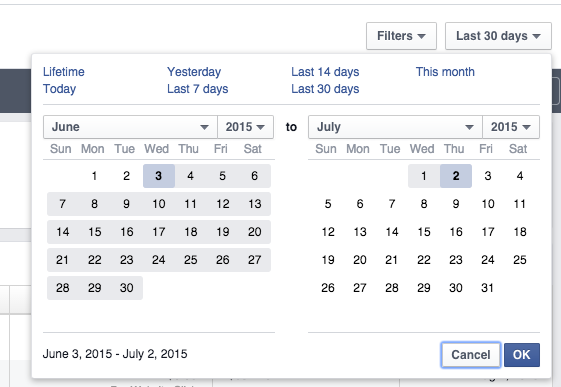Screen dimensions: 561x387
Task: Select July 14 in end calendar
Action: click(392, 232)
